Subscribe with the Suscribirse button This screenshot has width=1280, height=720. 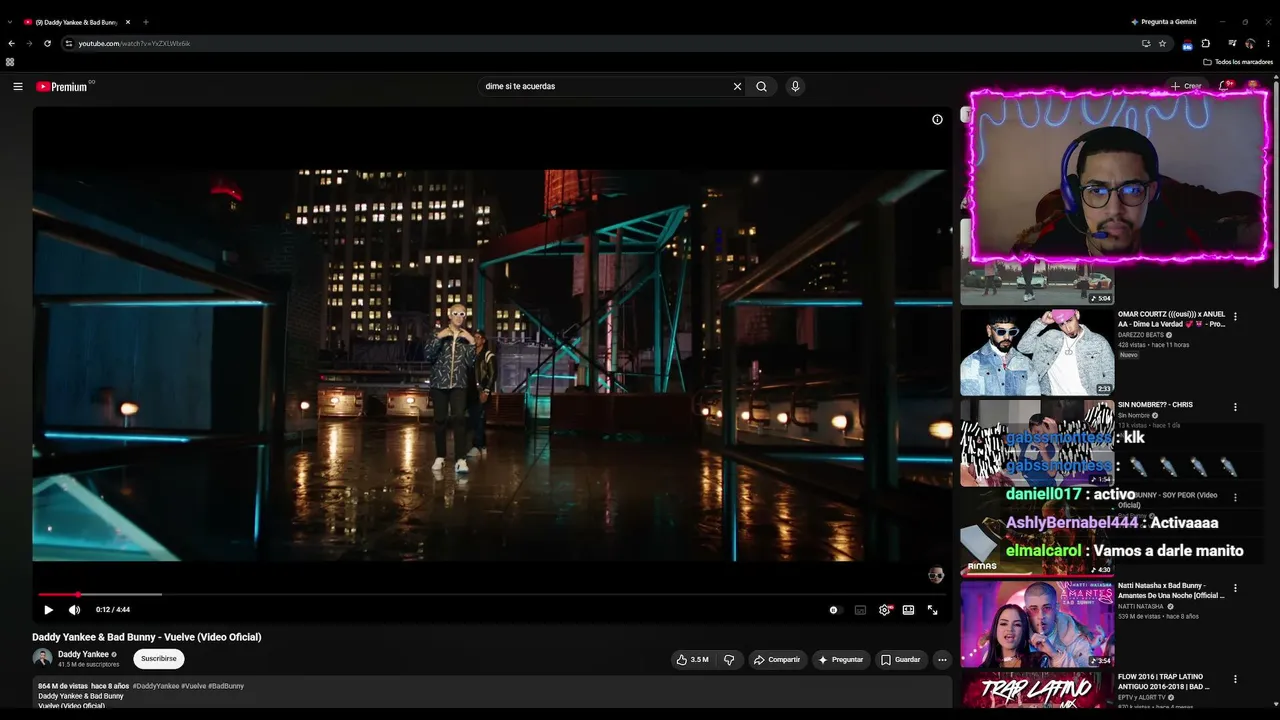pos(159,659)
